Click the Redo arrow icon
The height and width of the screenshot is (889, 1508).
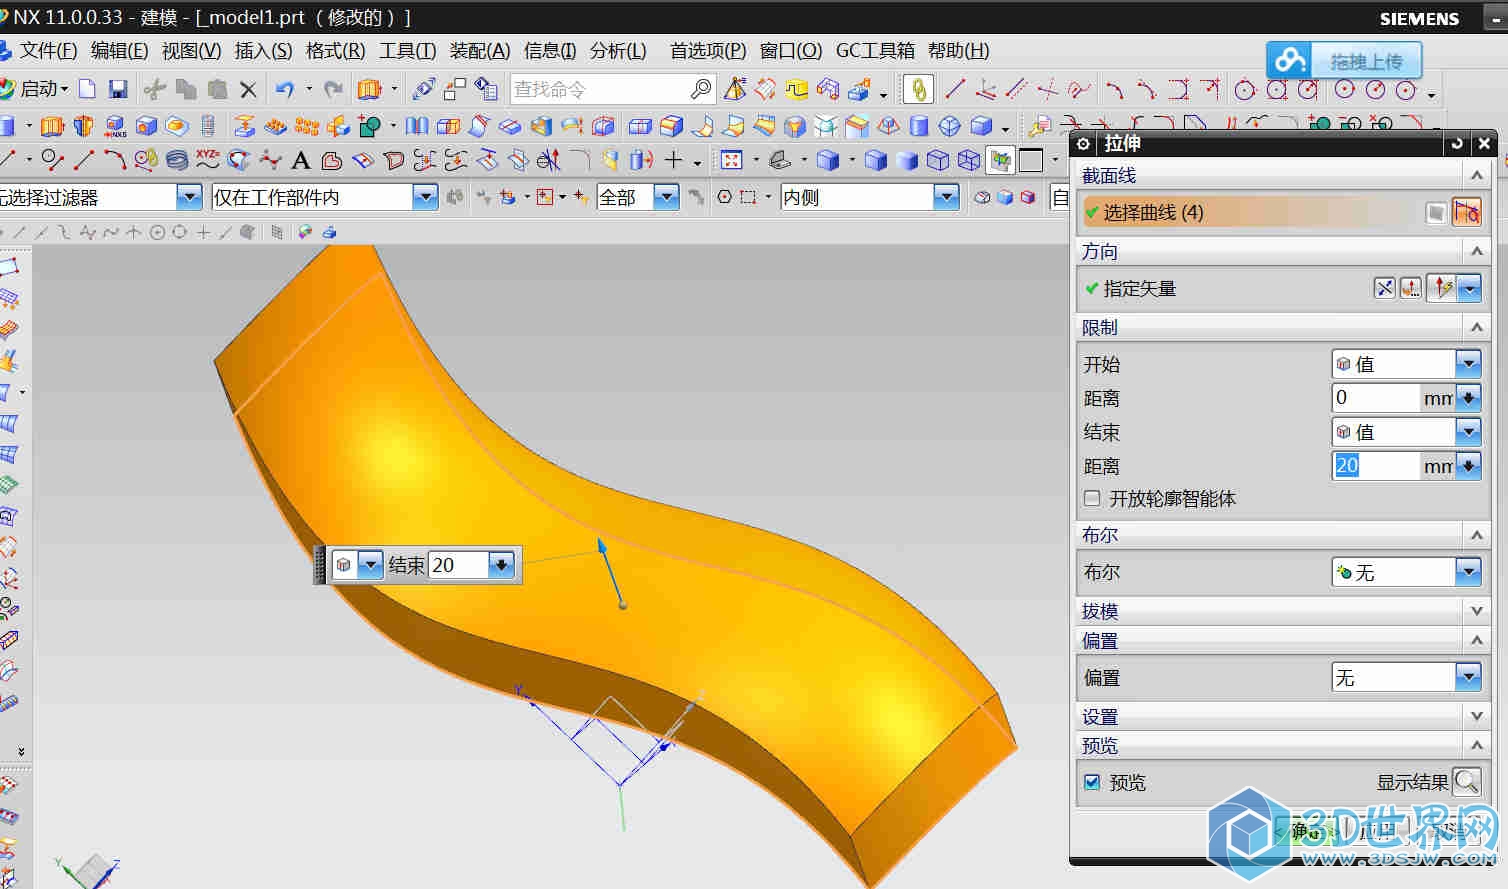(333, 89)
